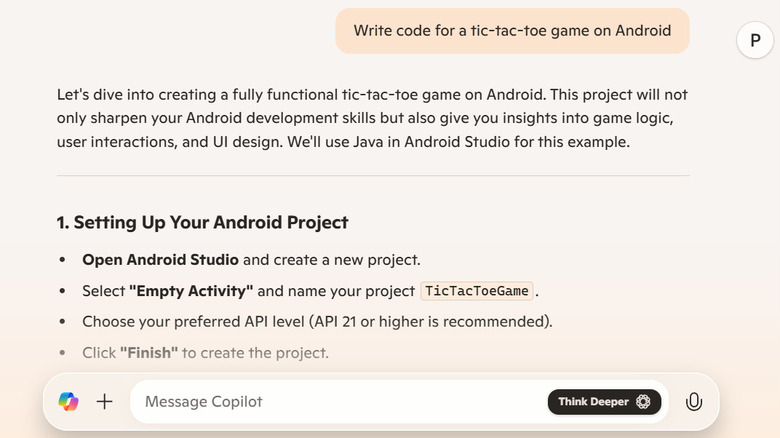Click the "to create the project" text
The image size is (780, 438).
pyautogui.click(x=255, y=353)
